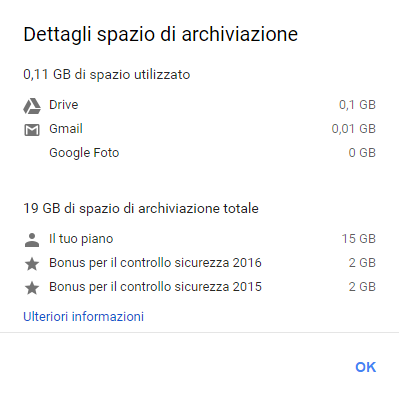399x400 pixels.
Task: Click the star icon for 2016 bonus
Action: [32, 264]
